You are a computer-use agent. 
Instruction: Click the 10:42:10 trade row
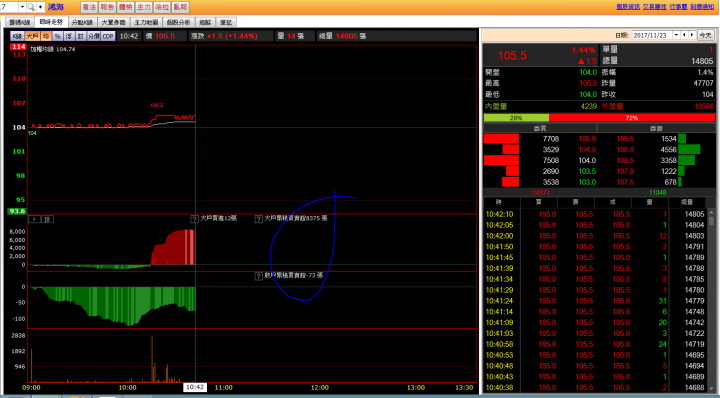point(595,214)
